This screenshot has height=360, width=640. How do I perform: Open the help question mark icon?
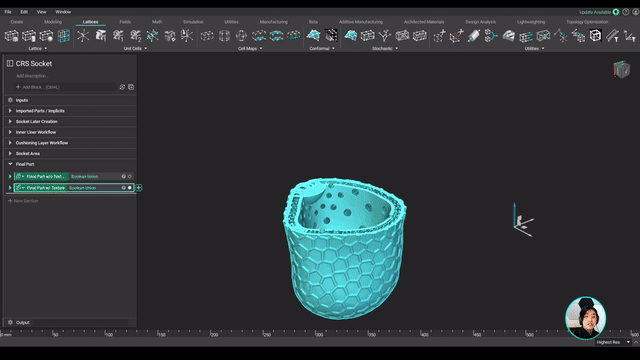[x=626, y=12]
